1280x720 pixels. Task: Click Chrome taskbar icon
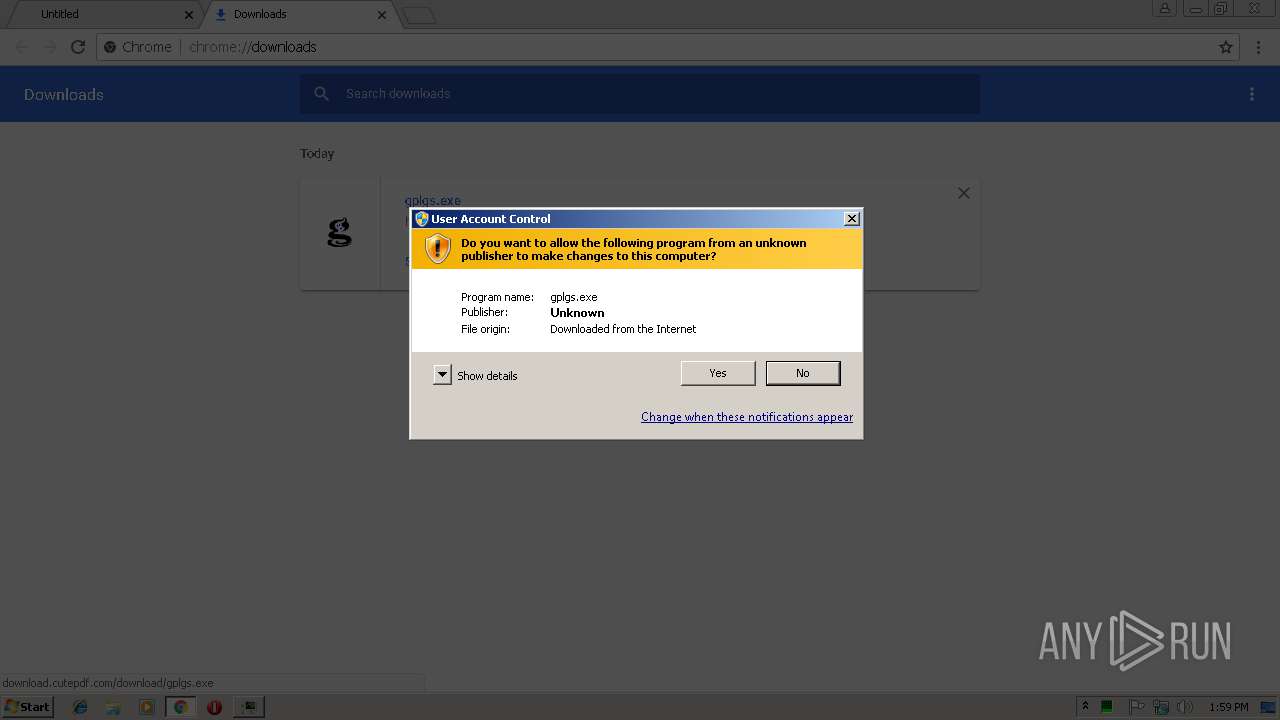tap(181, 707)
